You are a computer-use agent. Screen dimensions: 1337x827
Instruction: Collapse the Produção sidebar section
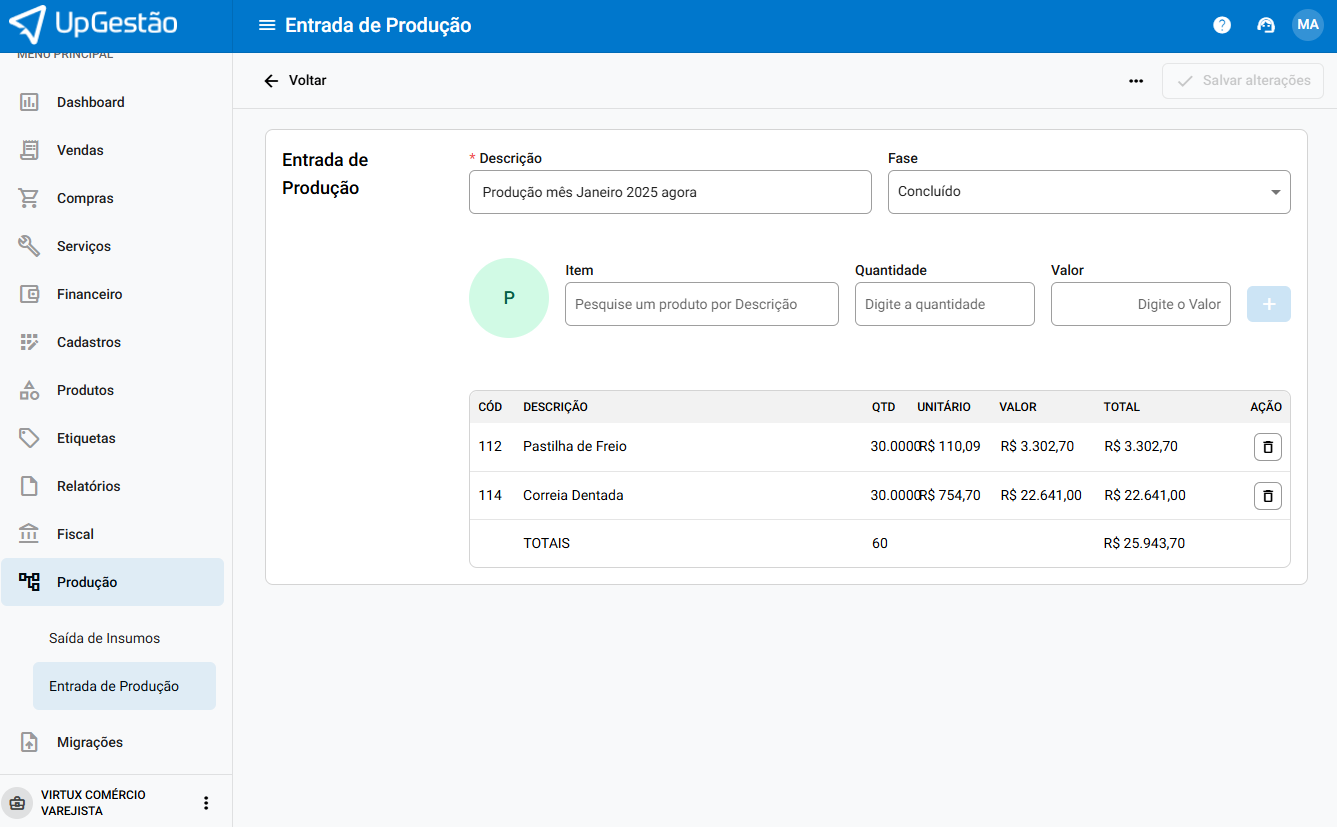click(112, 582)
